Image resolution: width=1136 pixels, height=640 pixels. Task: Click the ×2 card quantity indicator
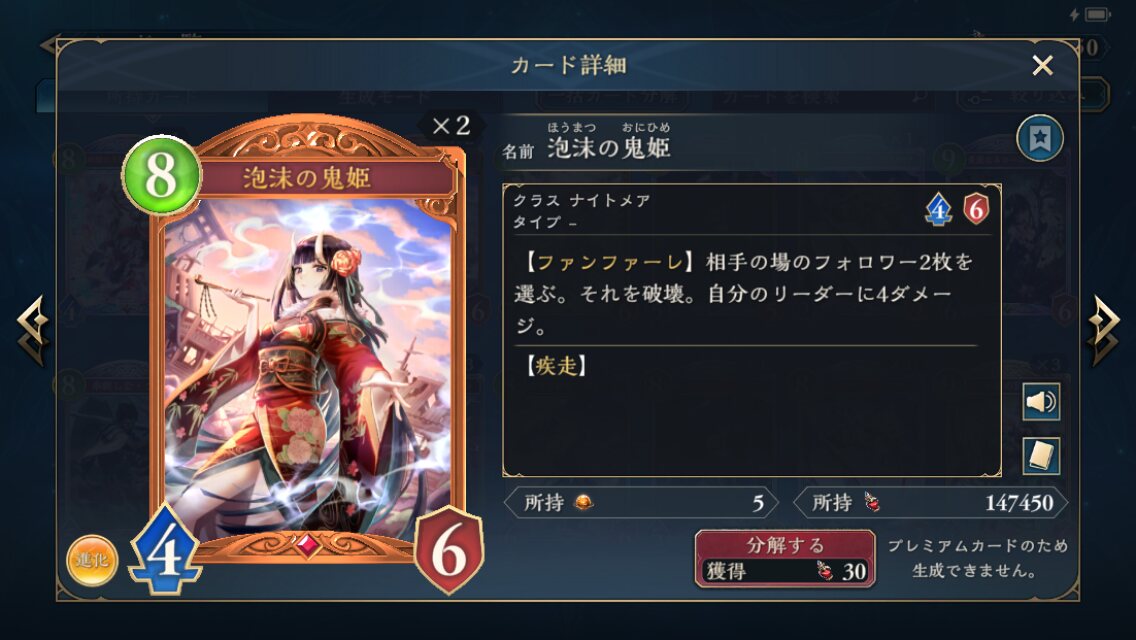pos(451,126)
